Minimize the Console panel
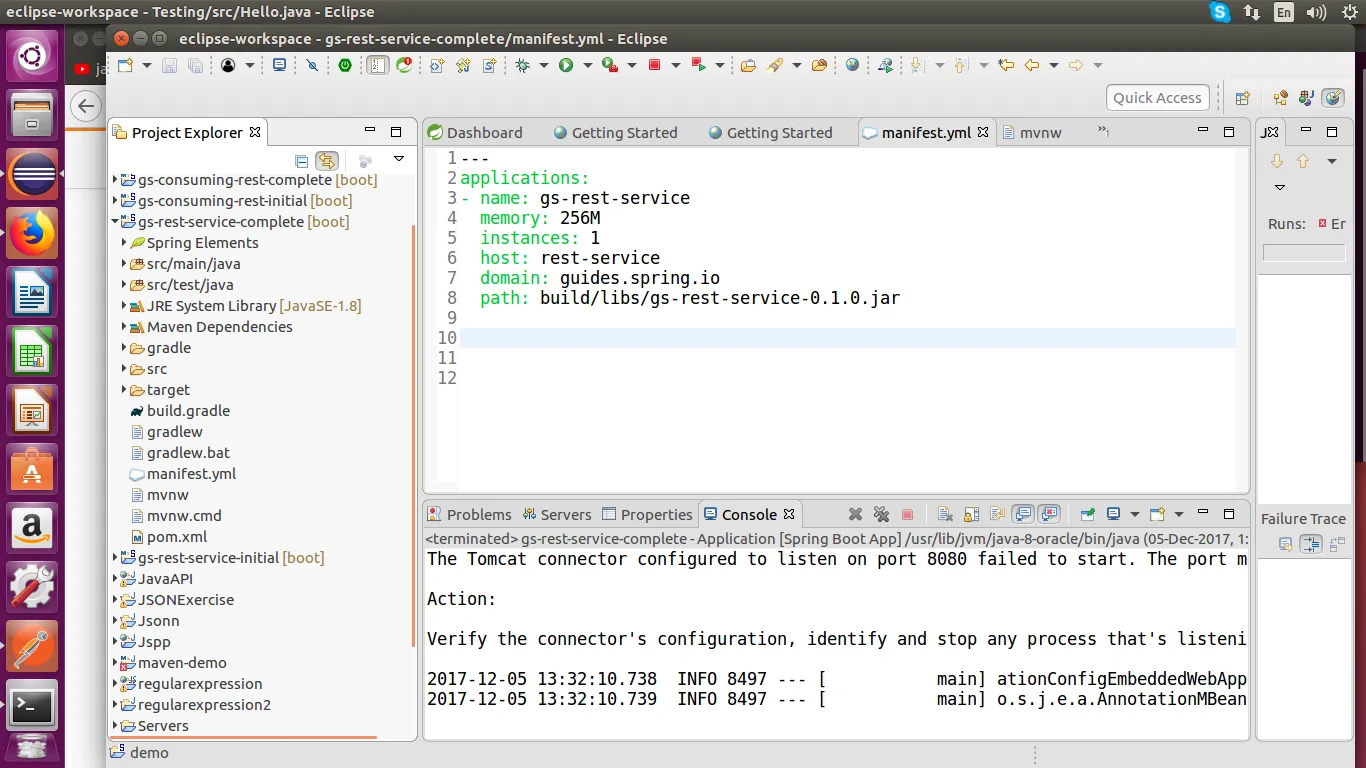 coord(1204,514)
